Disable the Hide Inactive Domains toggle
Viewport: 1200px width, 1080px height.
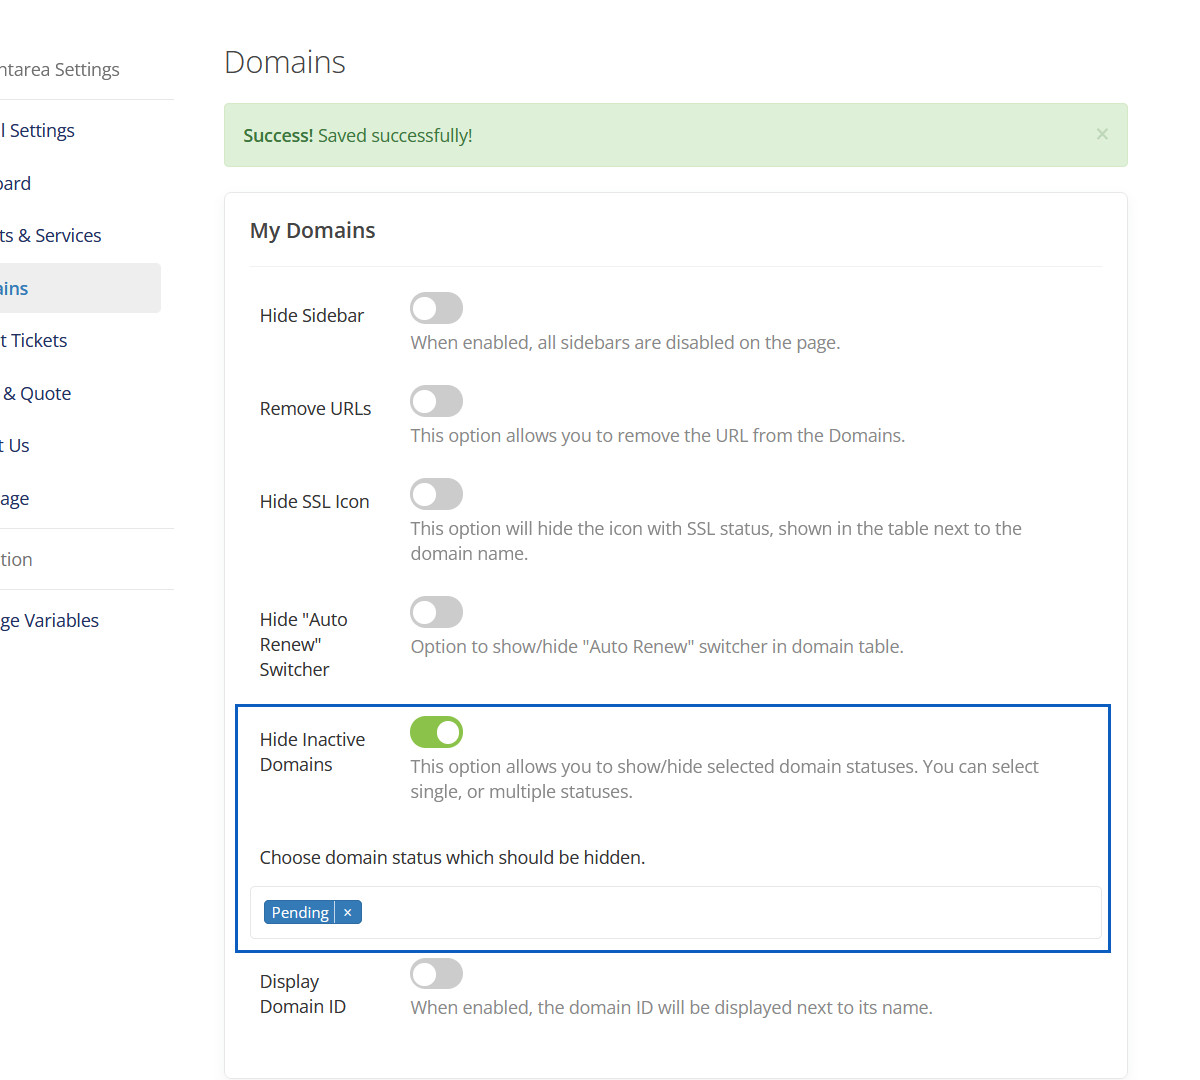[436, 732]
